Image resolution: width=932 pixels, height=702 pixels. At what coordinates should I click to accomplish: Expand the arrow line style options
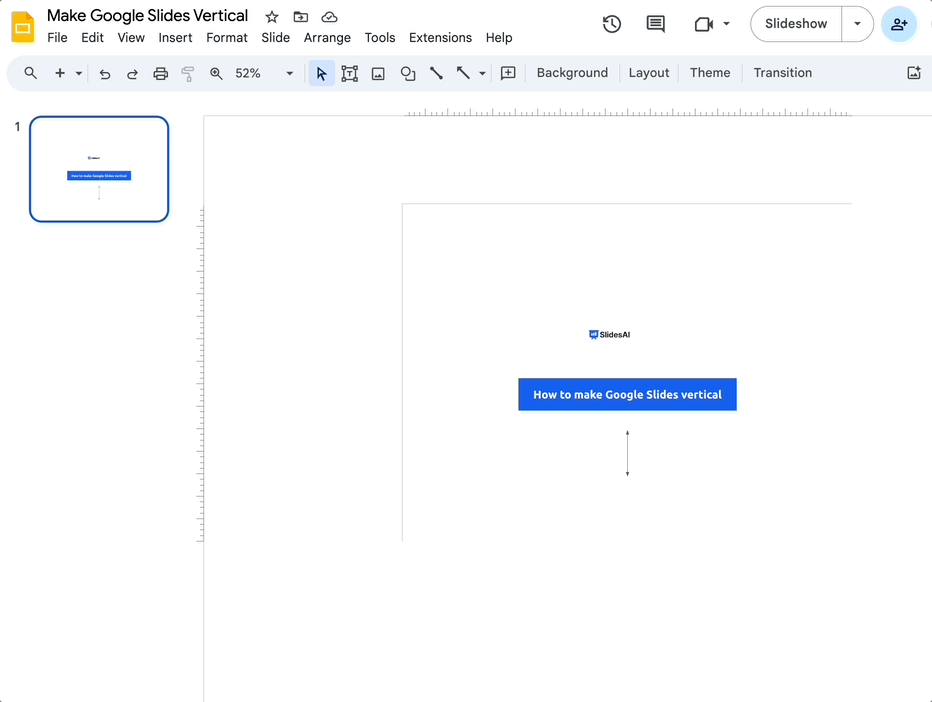click(481, 72)
